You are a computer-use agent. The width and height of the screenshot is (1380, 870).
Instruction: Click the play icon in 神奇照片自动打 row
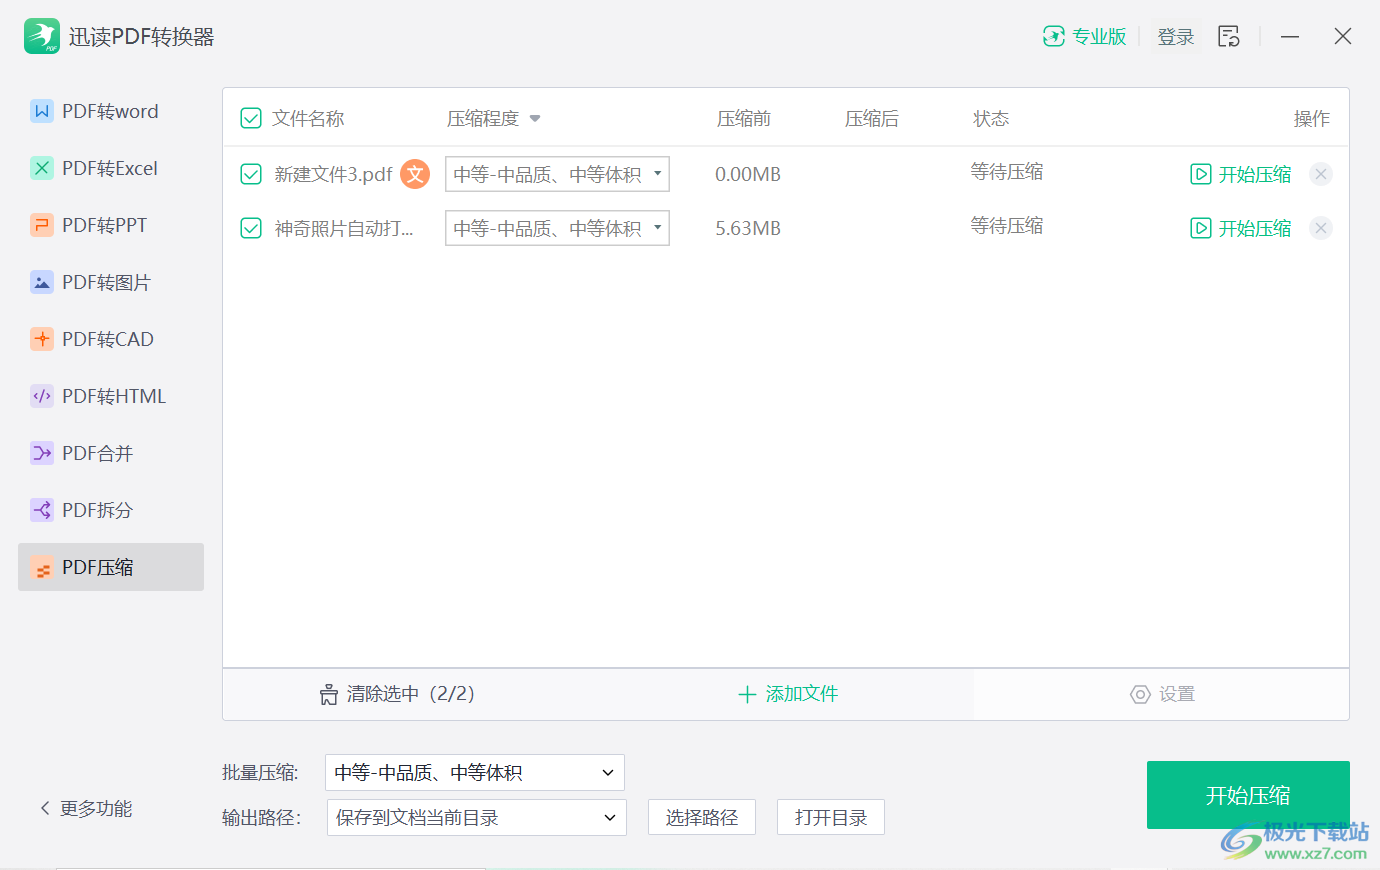tap(1201, 228)
